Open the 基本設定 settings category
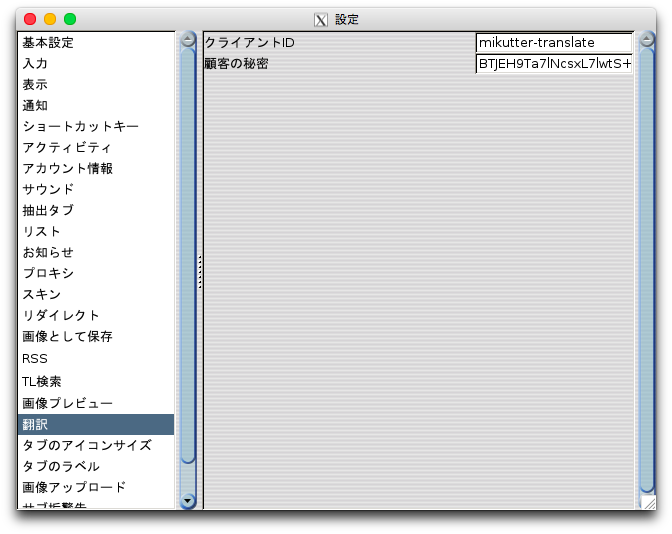This screenshot has height=534, width=672. tap(96, 42)
